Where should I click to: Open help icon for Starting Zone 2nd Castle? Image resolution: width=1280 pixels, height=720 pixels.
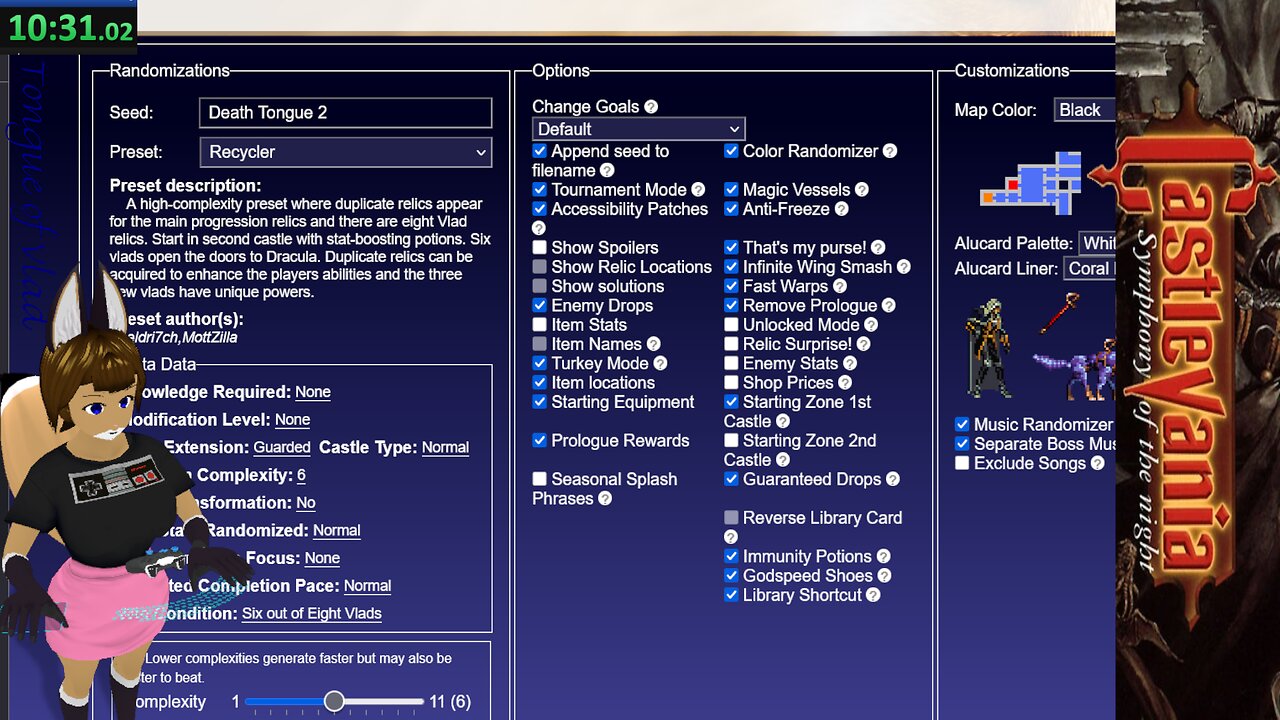click(x=783, y=460)
